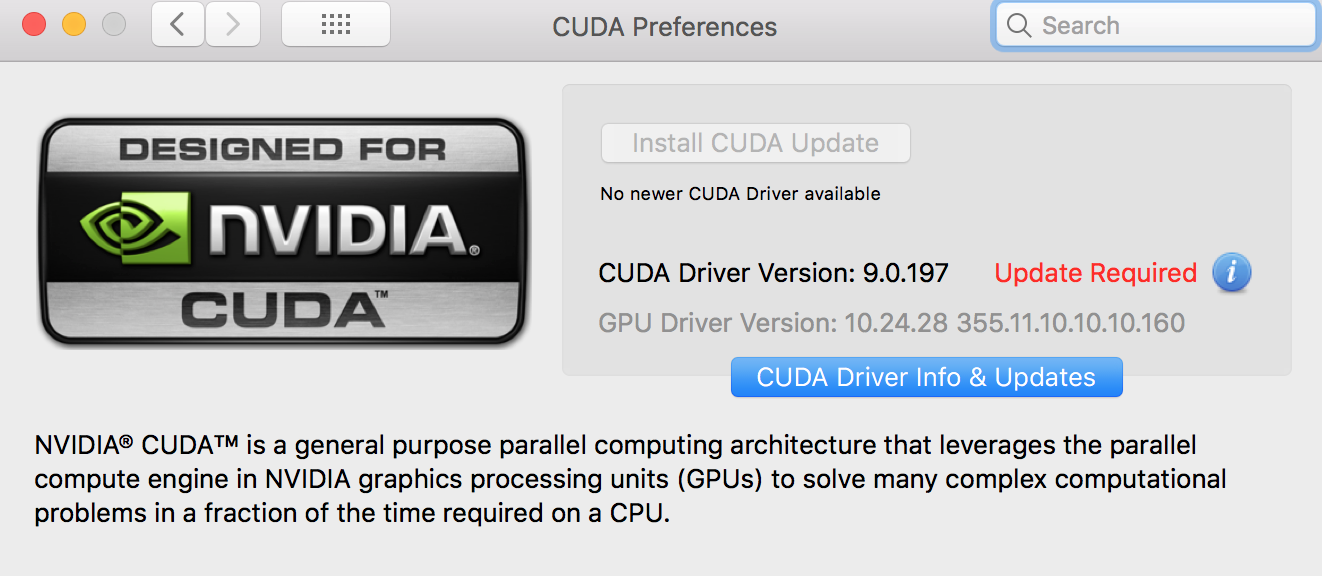Image resolution: width=1322 pixels, height=576 pixels.
Task: Minimize the window with the yellow button
Action: pos(74,25)
